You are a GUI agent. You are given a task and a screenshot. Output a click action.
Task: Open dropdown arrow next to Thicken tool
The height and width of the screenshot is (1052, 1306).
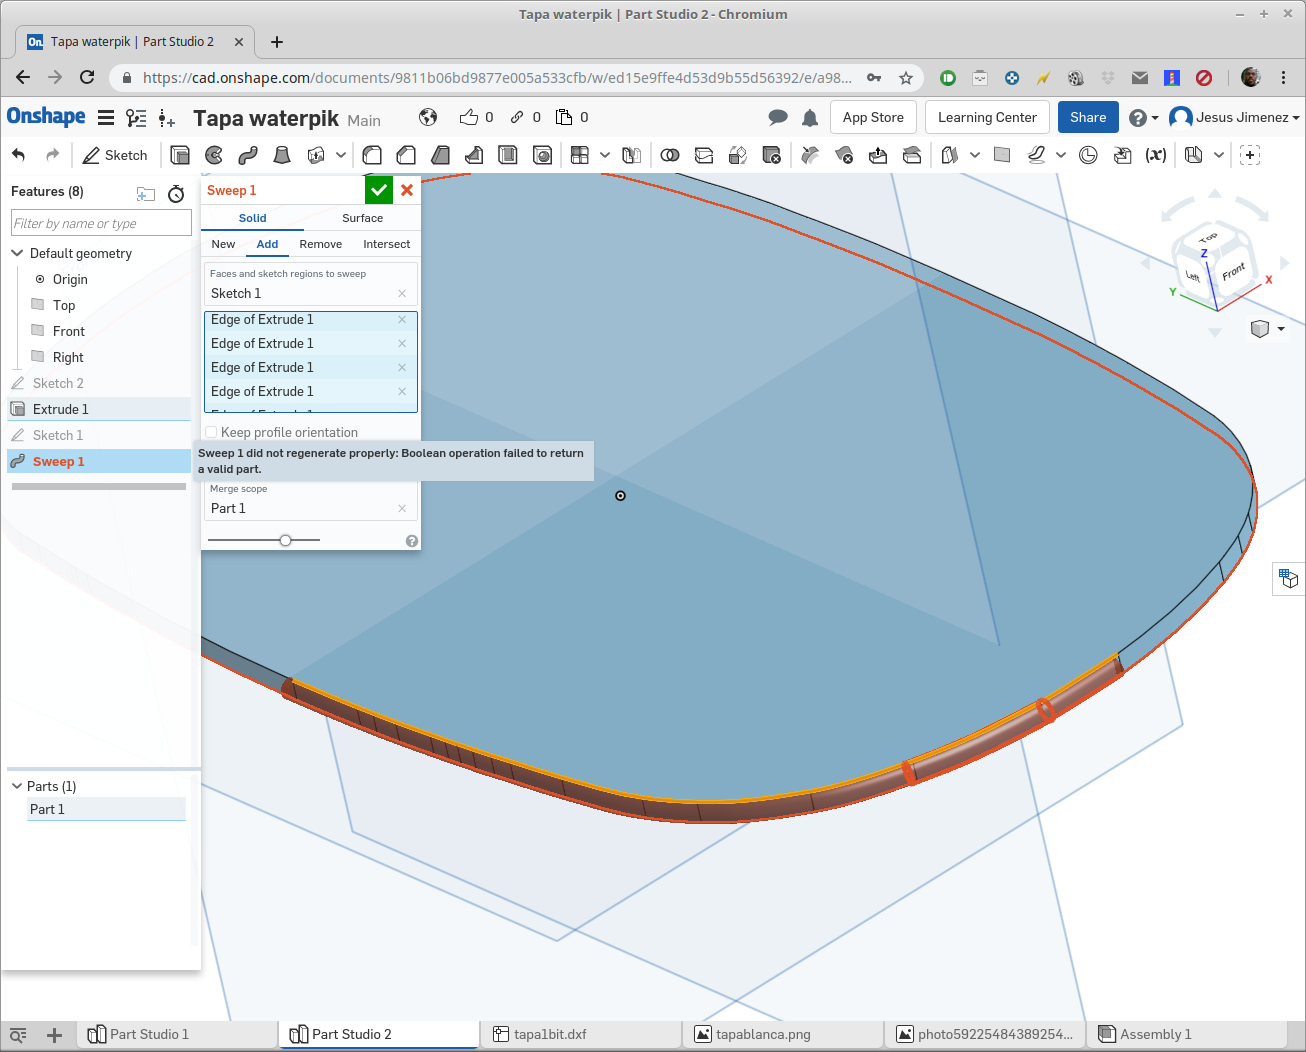coord(341,155)
